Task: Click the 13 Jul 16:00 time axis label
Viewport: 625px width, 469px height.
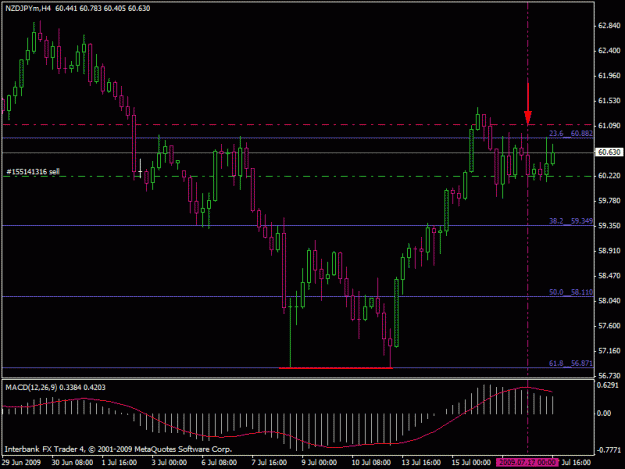Action: tap(421, 463)
